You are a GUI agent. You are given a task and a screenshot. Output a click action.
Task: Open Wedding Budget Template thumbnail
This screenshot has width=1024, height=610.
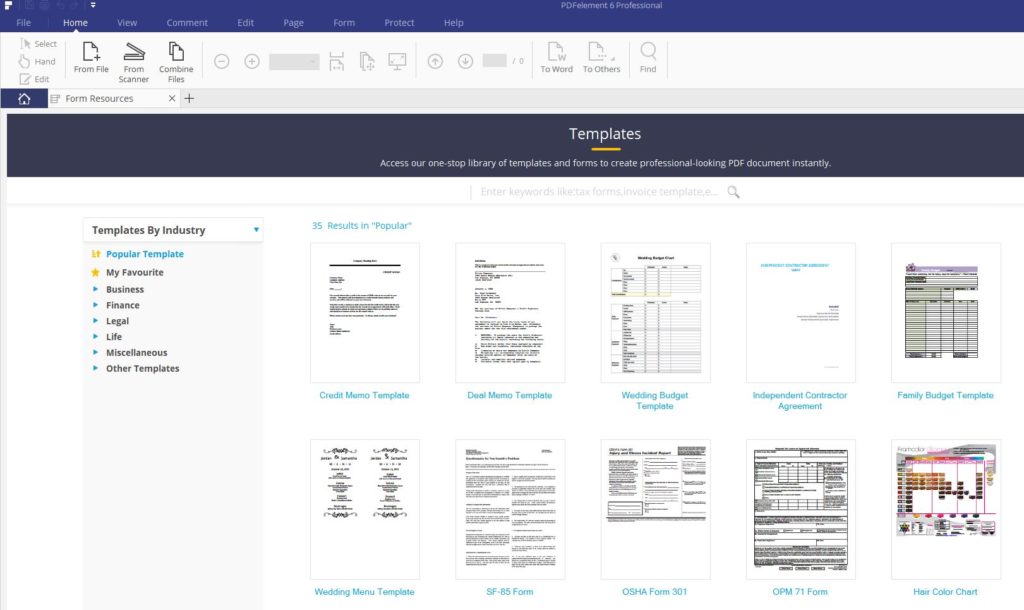655,313
